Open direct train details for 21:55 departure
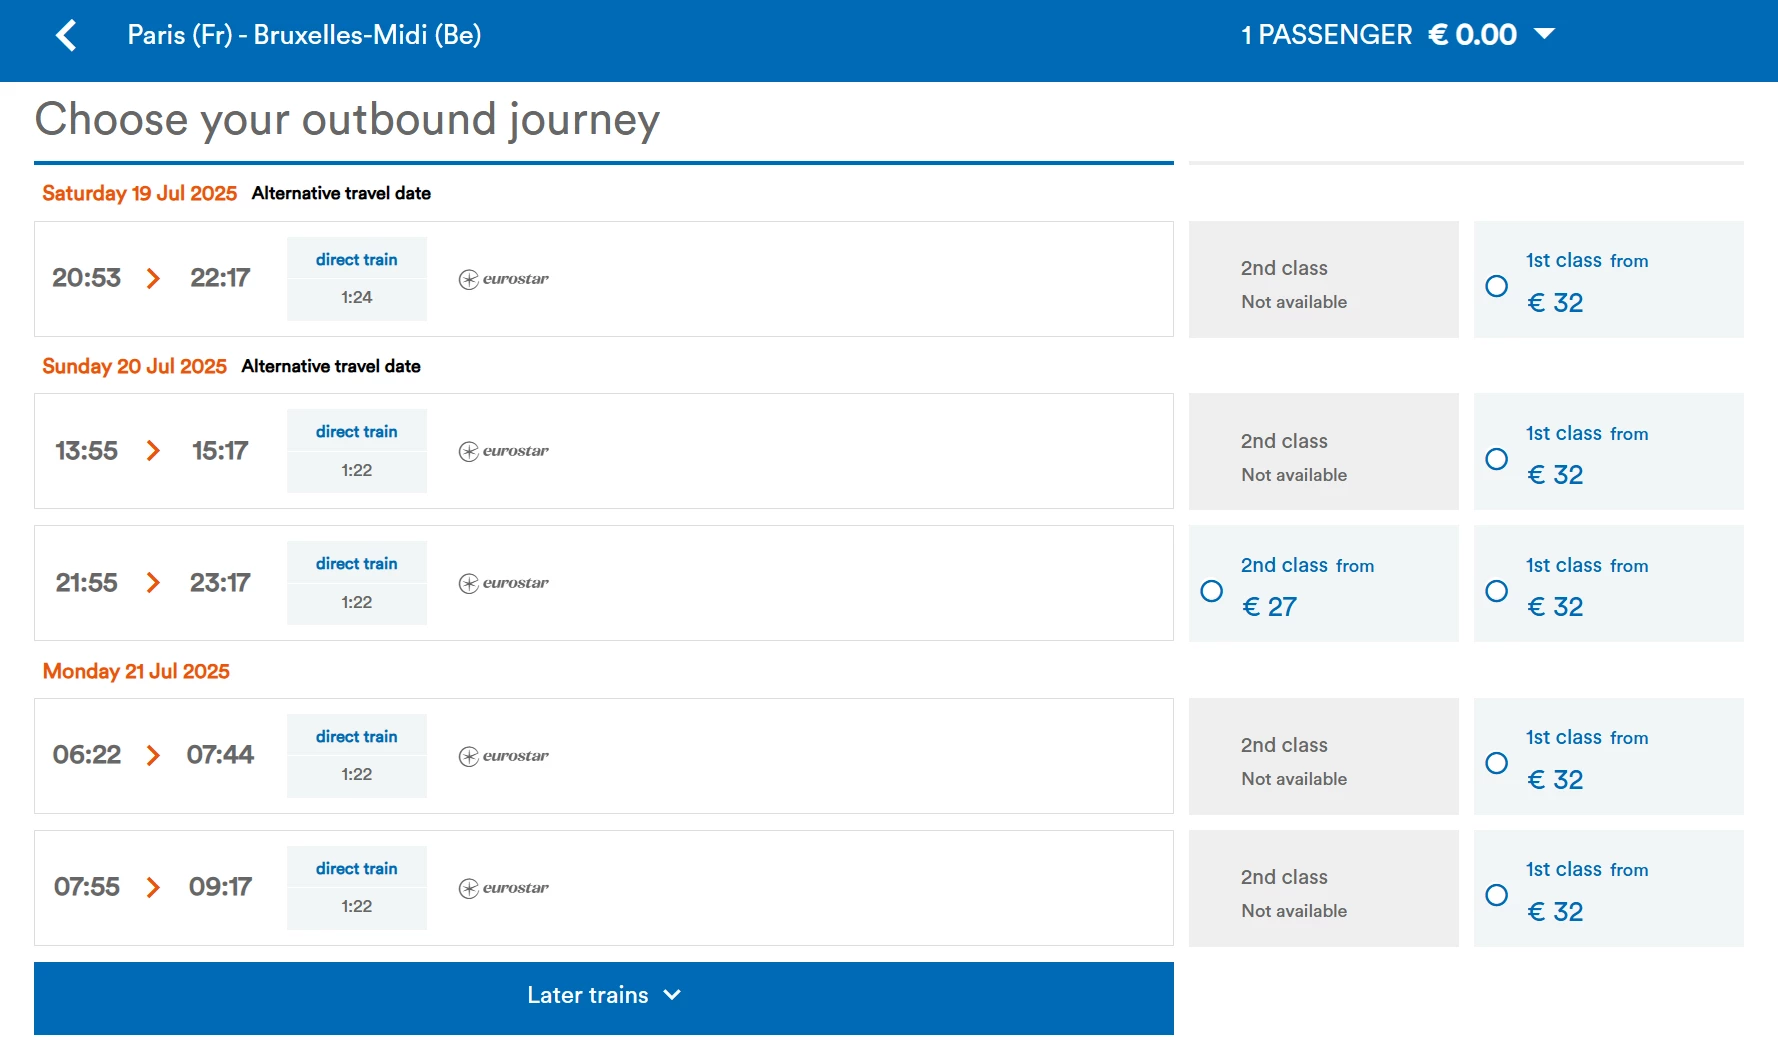 click(357, 563)
